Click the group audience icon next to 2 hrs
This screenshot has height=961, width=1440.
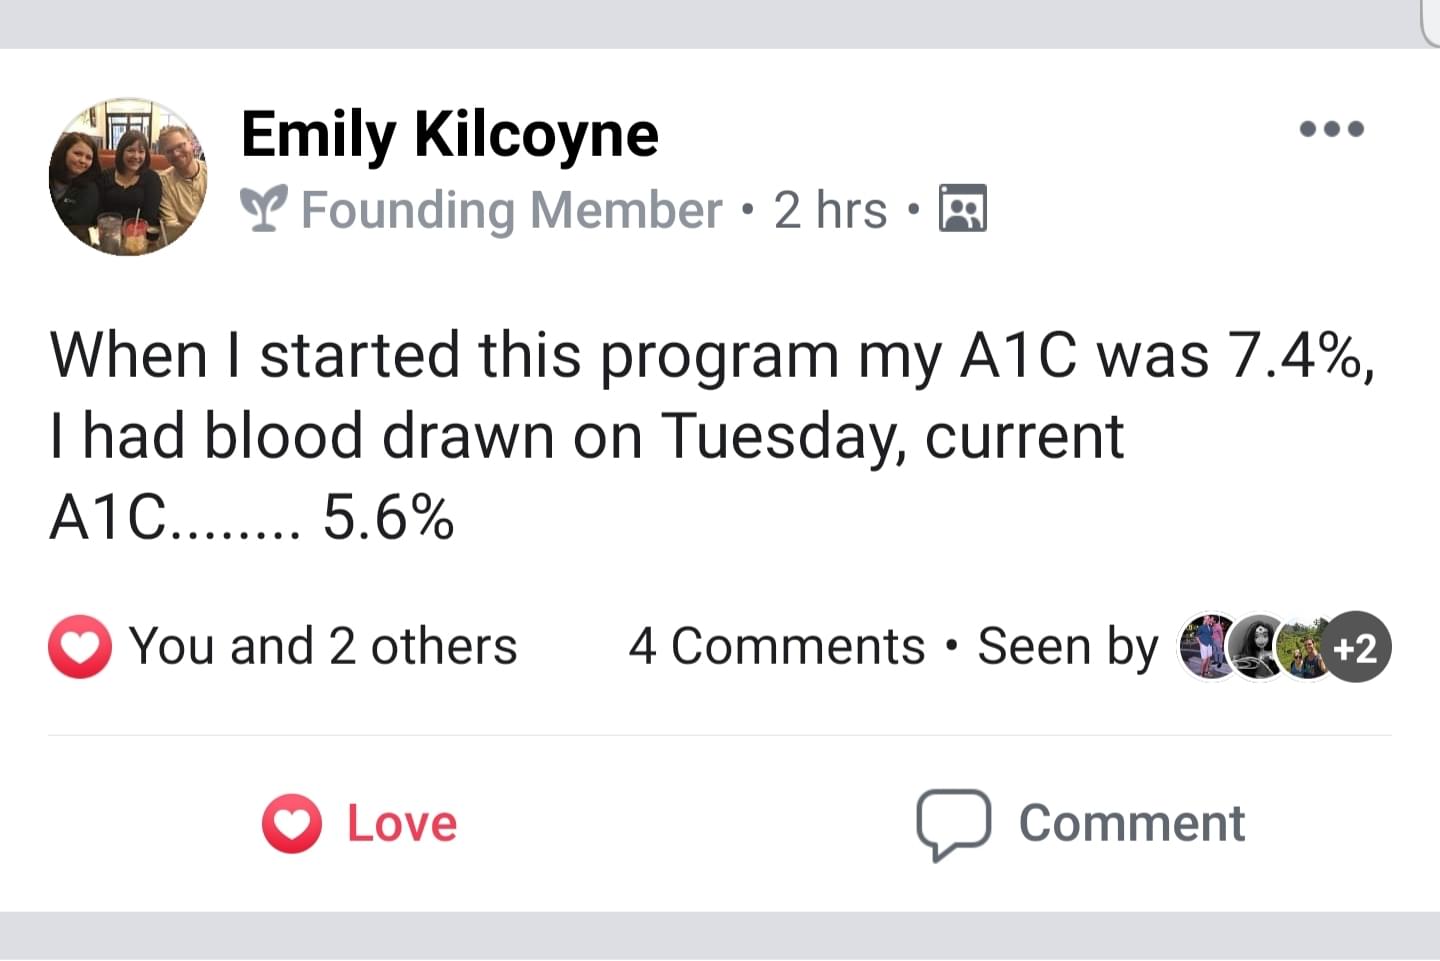click(x=963, y=208)
